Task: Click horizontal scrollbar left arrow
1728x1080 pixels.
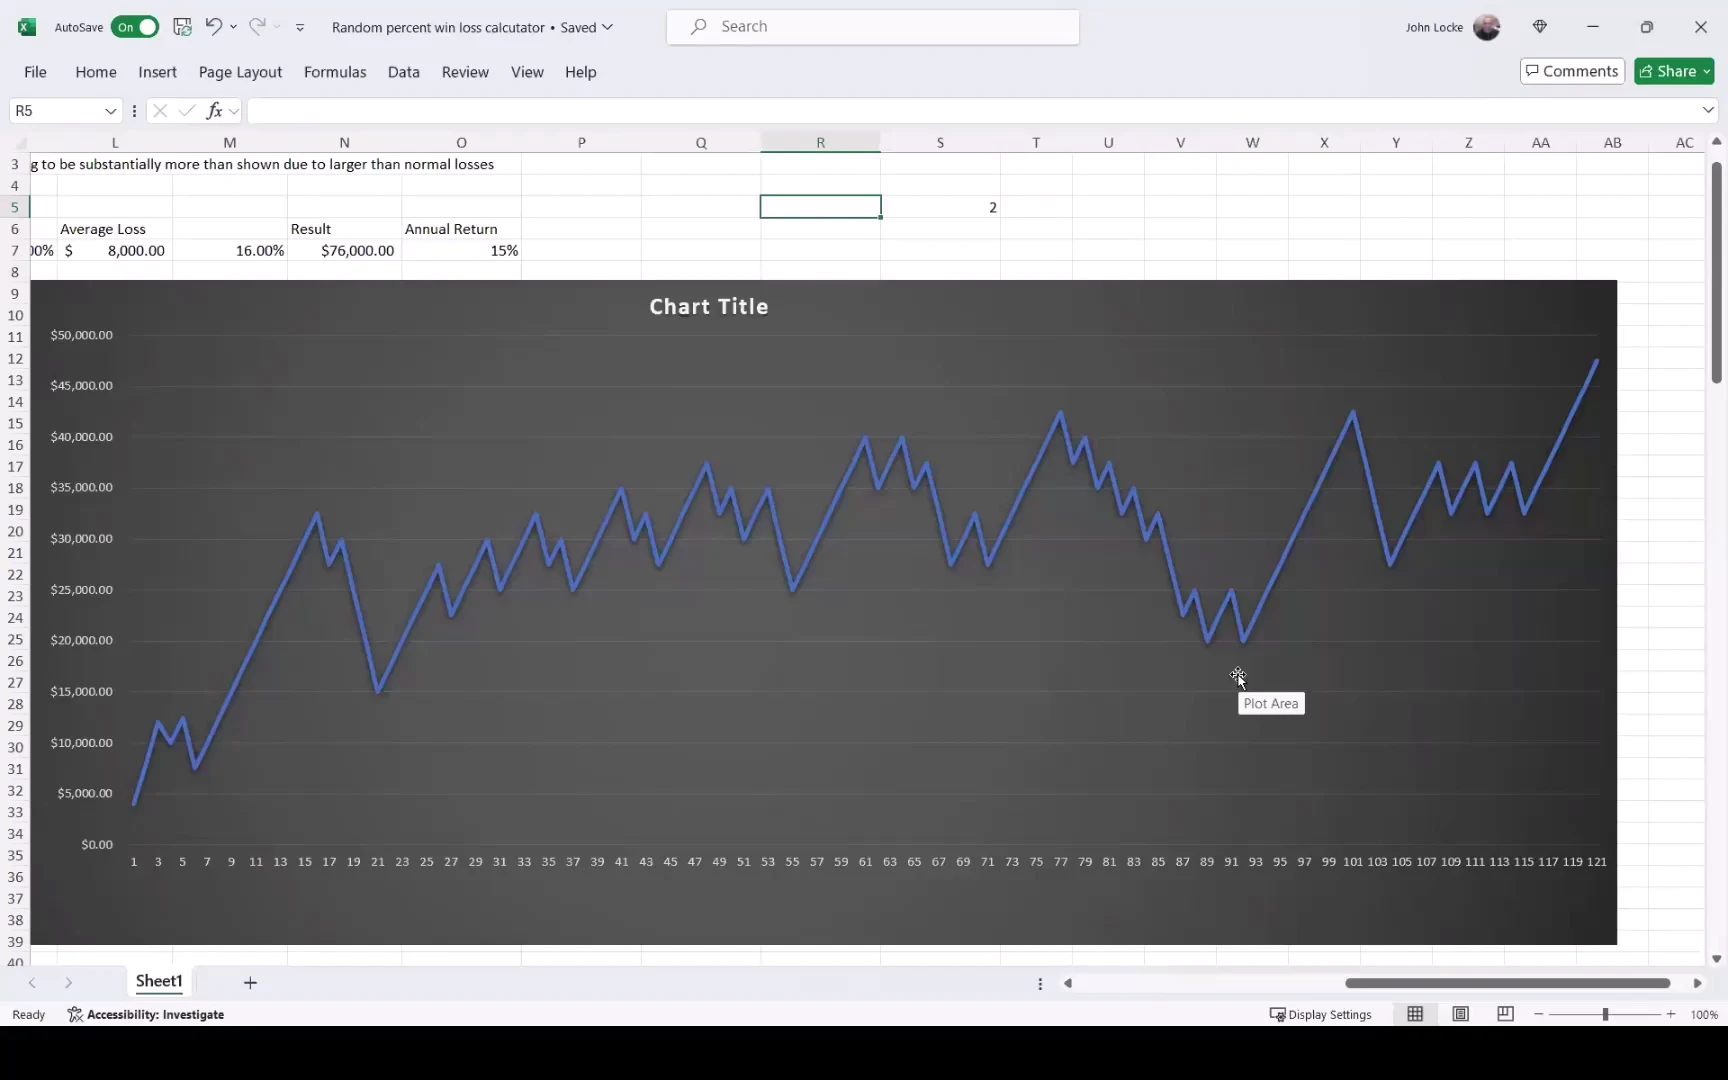Action: point(1068,983)
